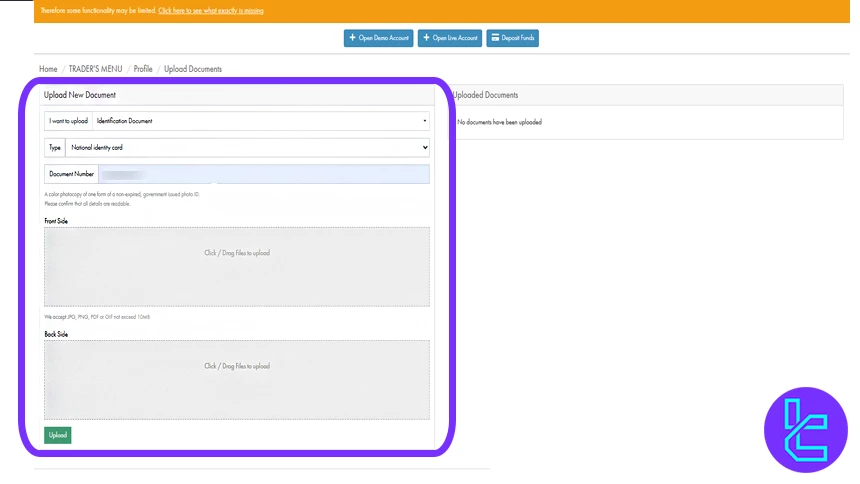860x484 pixels.
Task: Focus the Document Number input field
Action: click(x=264, y=175)
